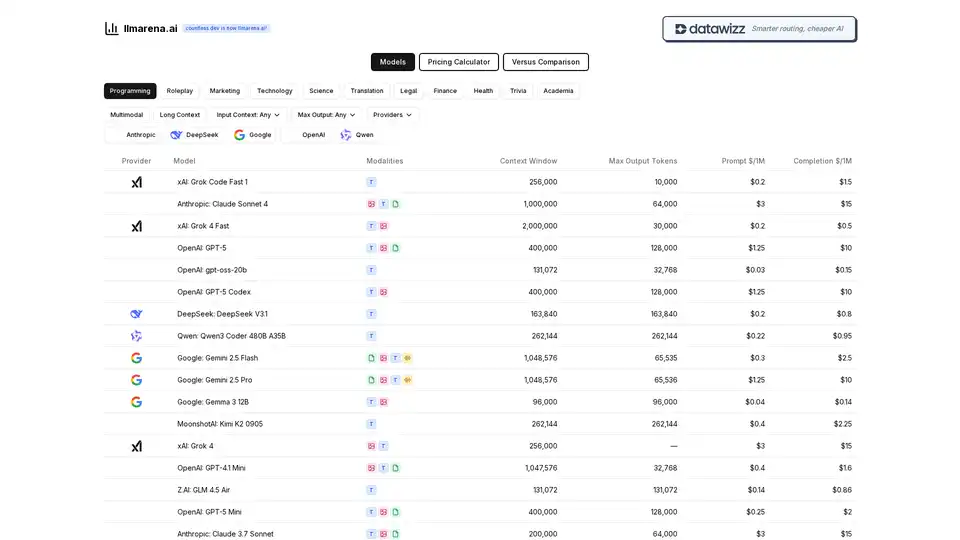The width and height of the screenshot is (960, 540).
Task: Click the Google logo beside Gemini 2.5 Pro
Action: pyautogui.click(x=136, y=380)
